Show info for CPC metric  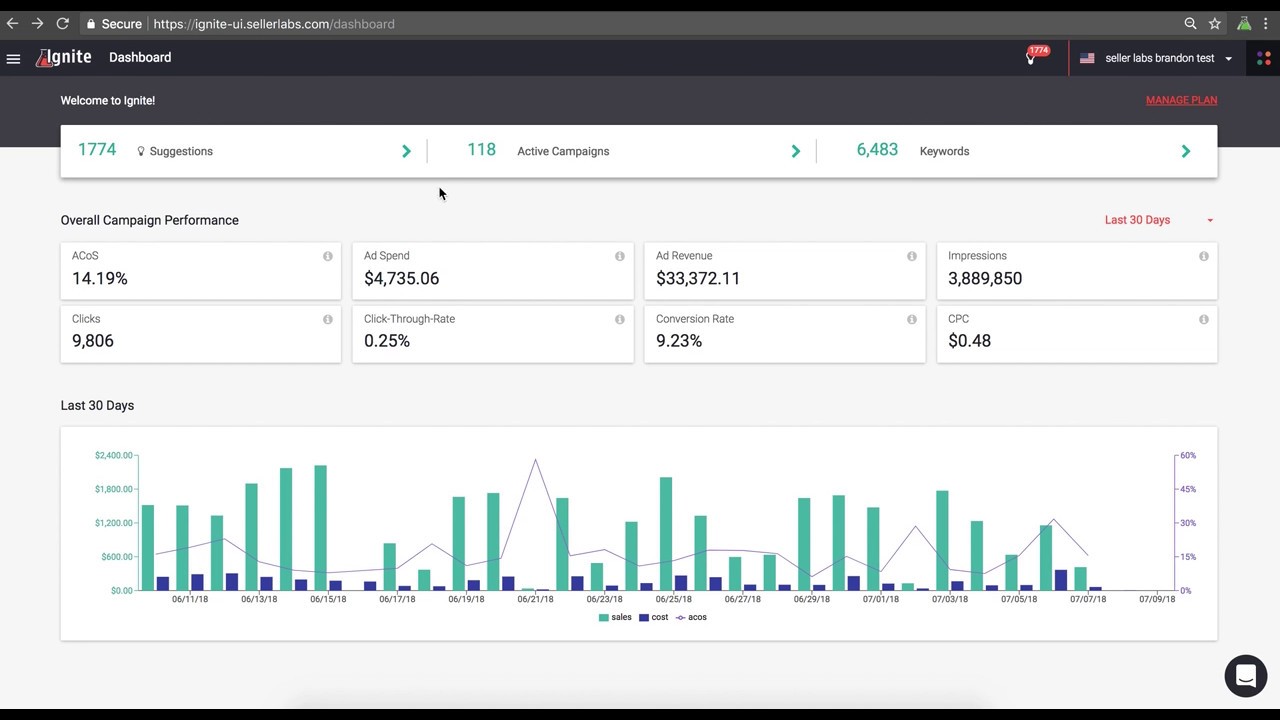1203,319
